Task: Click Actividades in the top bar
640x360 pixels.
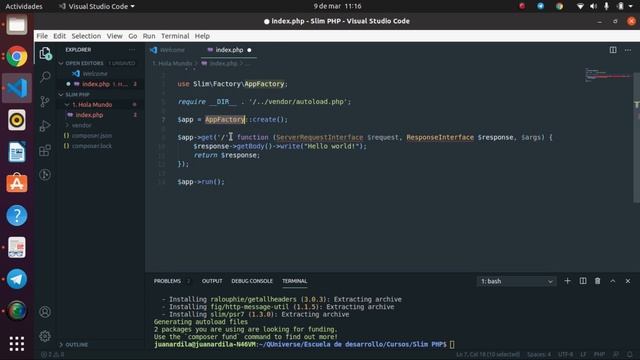Action: pos(24,6)
